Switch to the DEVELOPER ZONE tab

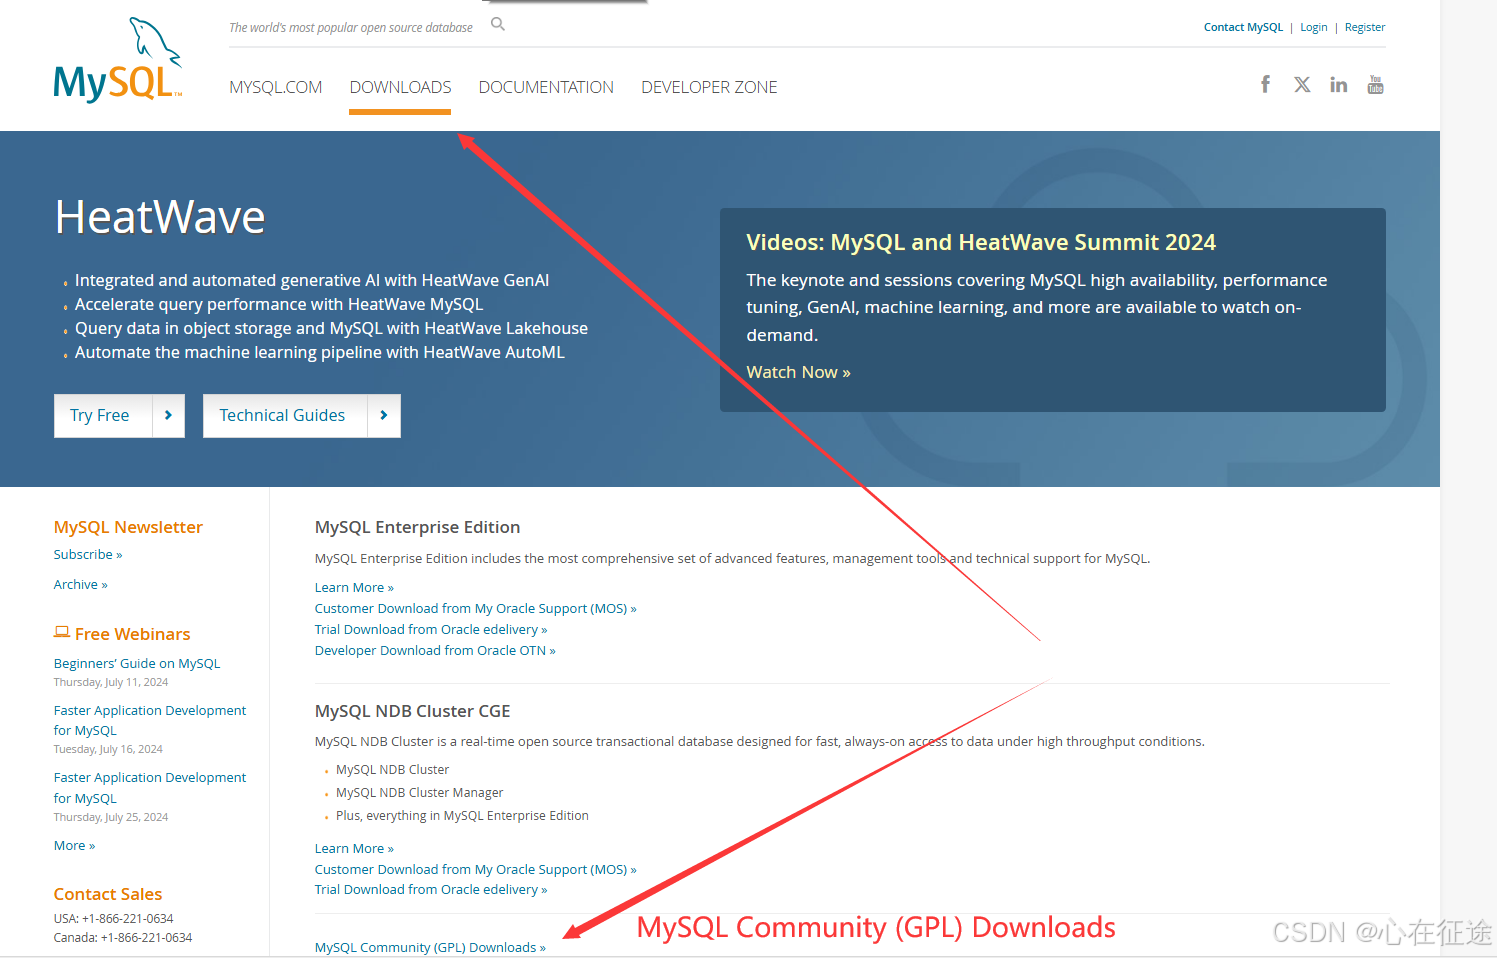click(x=709, y=87)
